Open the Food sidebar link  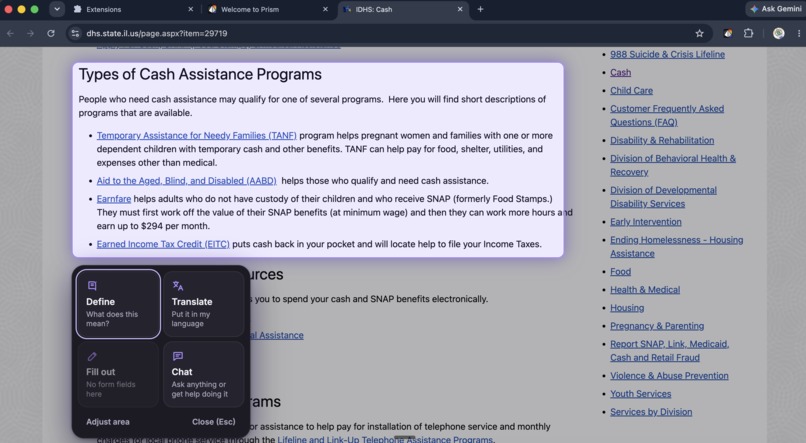tap(620, 272)
